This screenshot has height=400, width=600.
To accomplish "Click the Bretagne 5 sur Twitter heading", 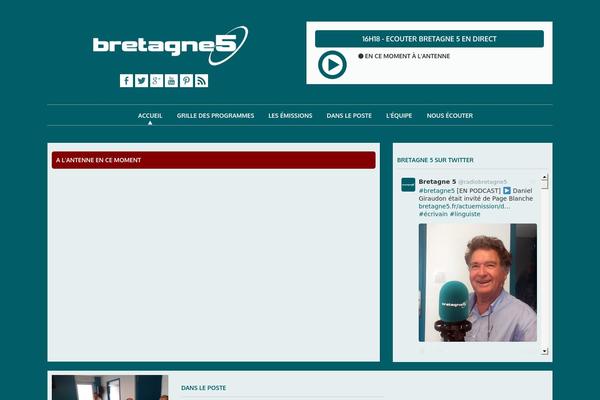I will point(435,160).
